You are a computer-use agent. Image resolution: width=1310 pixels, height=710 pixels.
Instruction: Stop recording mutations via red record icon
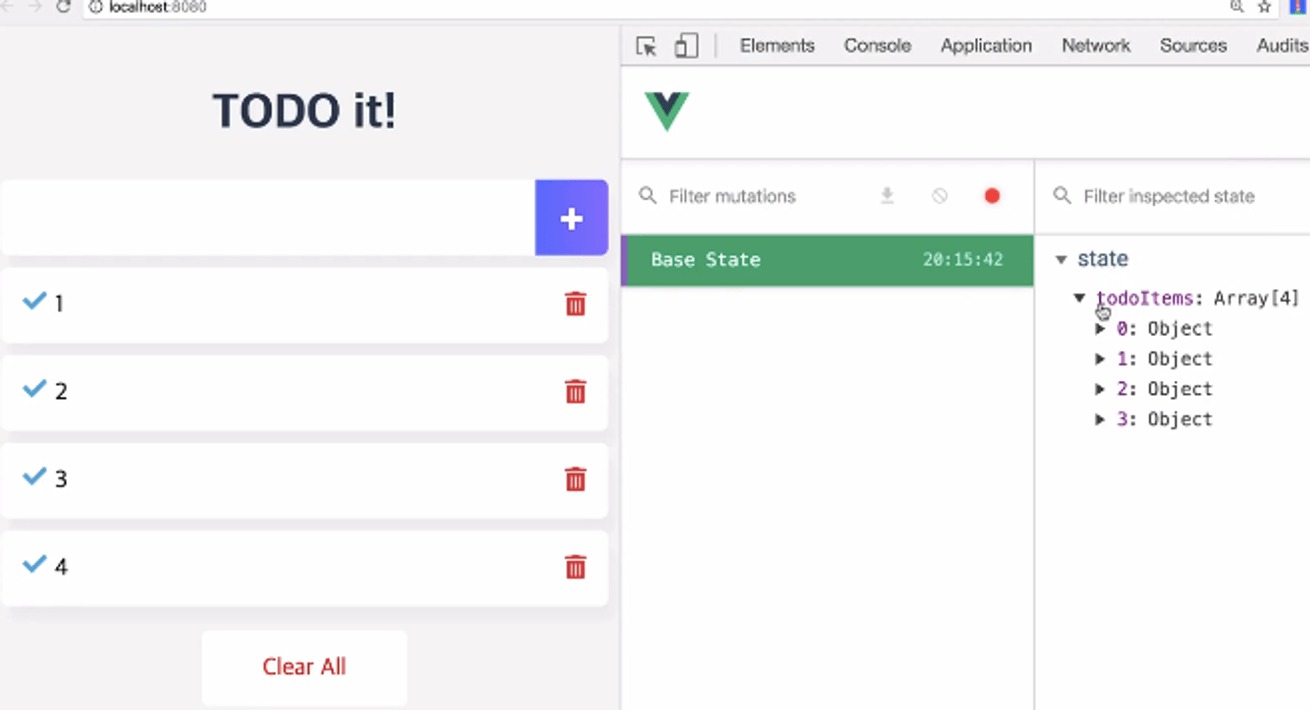(x=991, y=196)
